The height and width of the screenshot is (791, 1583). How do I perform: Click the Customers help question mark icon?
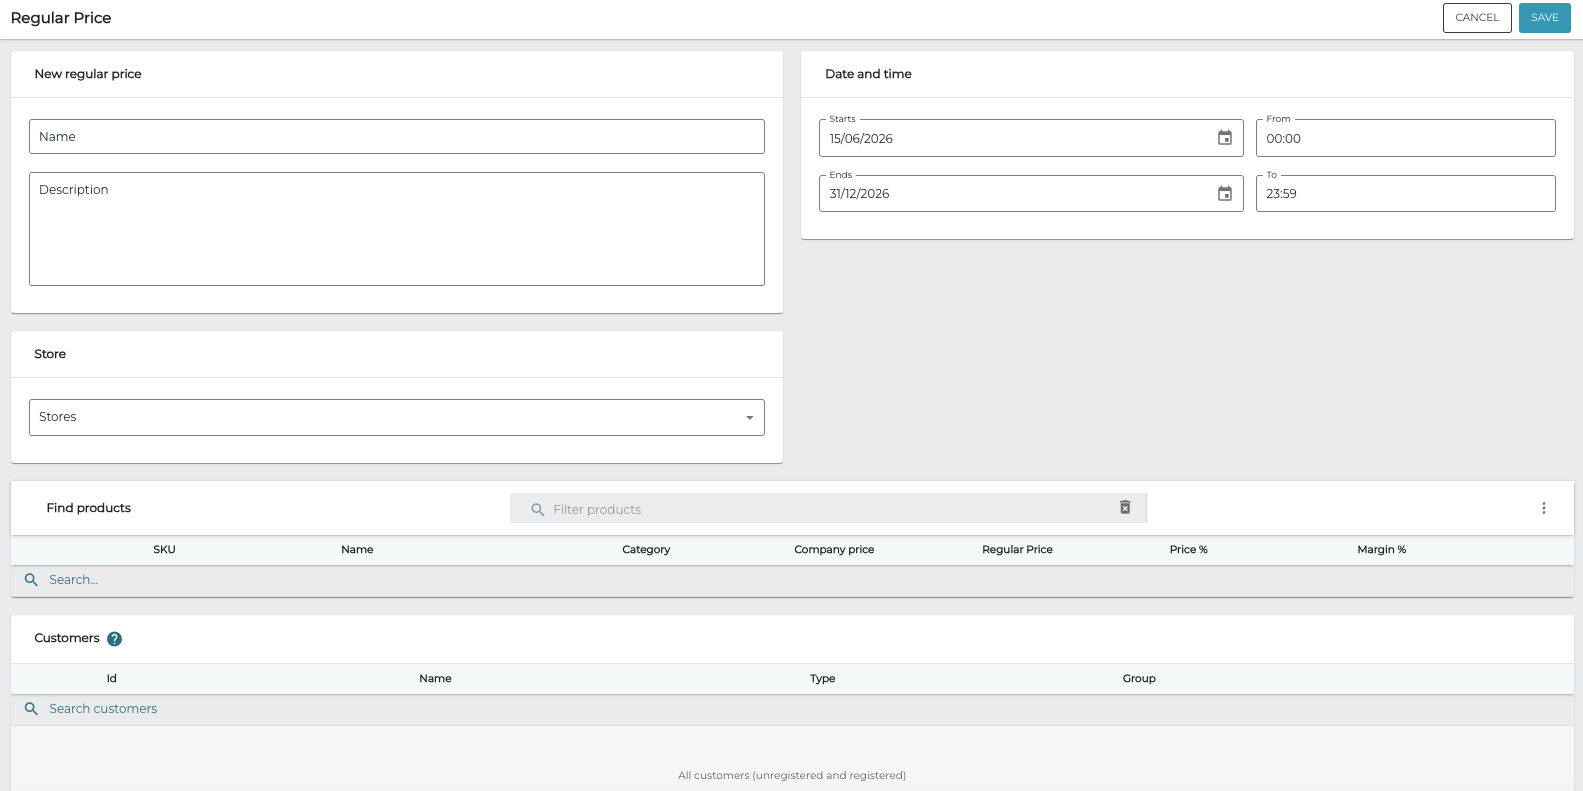[114, 639]
